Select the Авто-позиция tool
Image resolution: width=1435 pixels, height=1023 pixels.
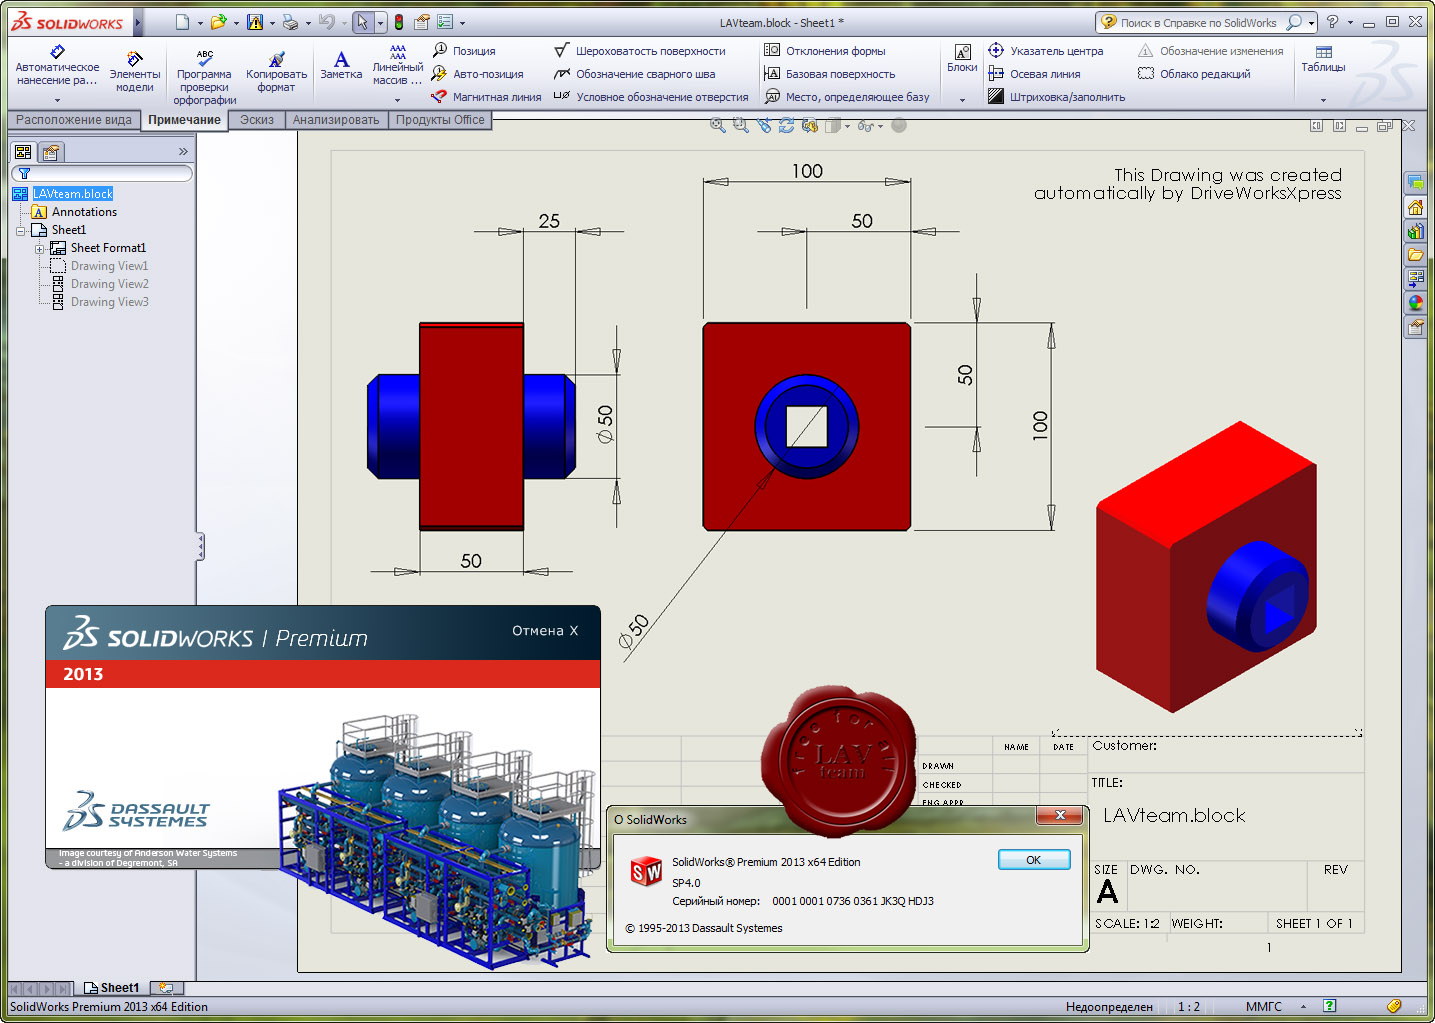coord(477,74)
